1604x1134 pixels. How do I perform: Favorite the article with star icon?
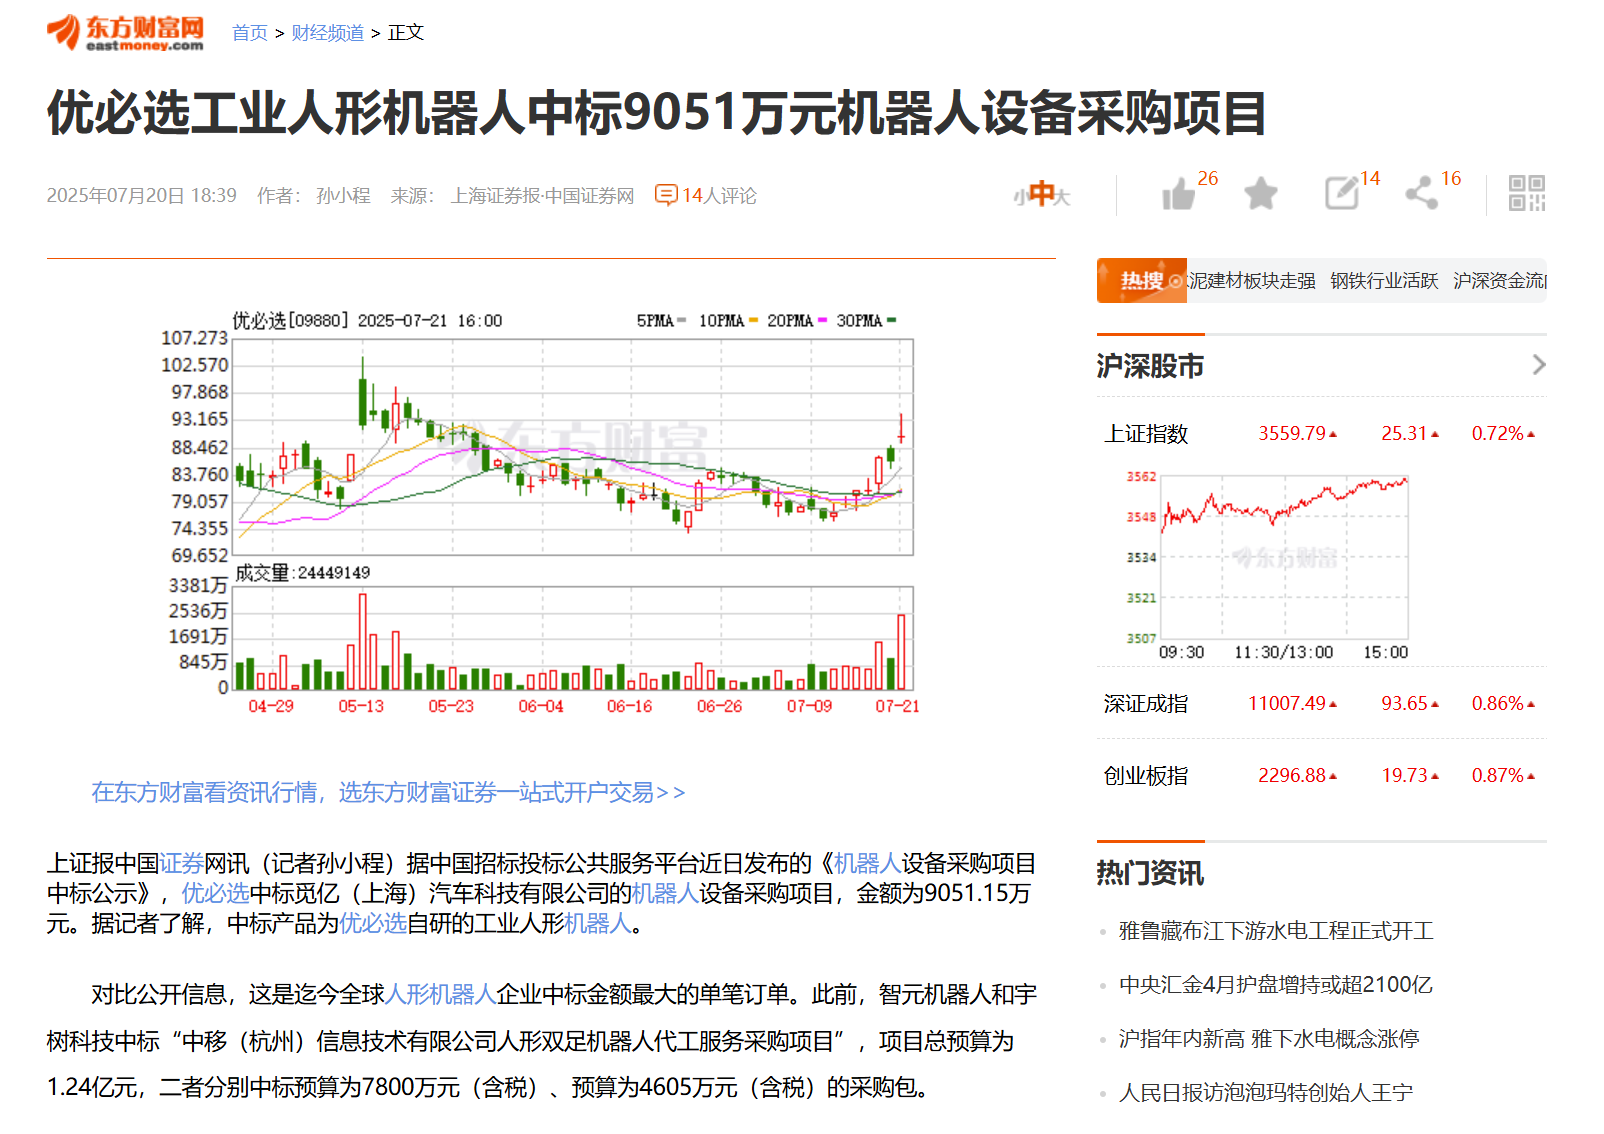pos(1261,194)
